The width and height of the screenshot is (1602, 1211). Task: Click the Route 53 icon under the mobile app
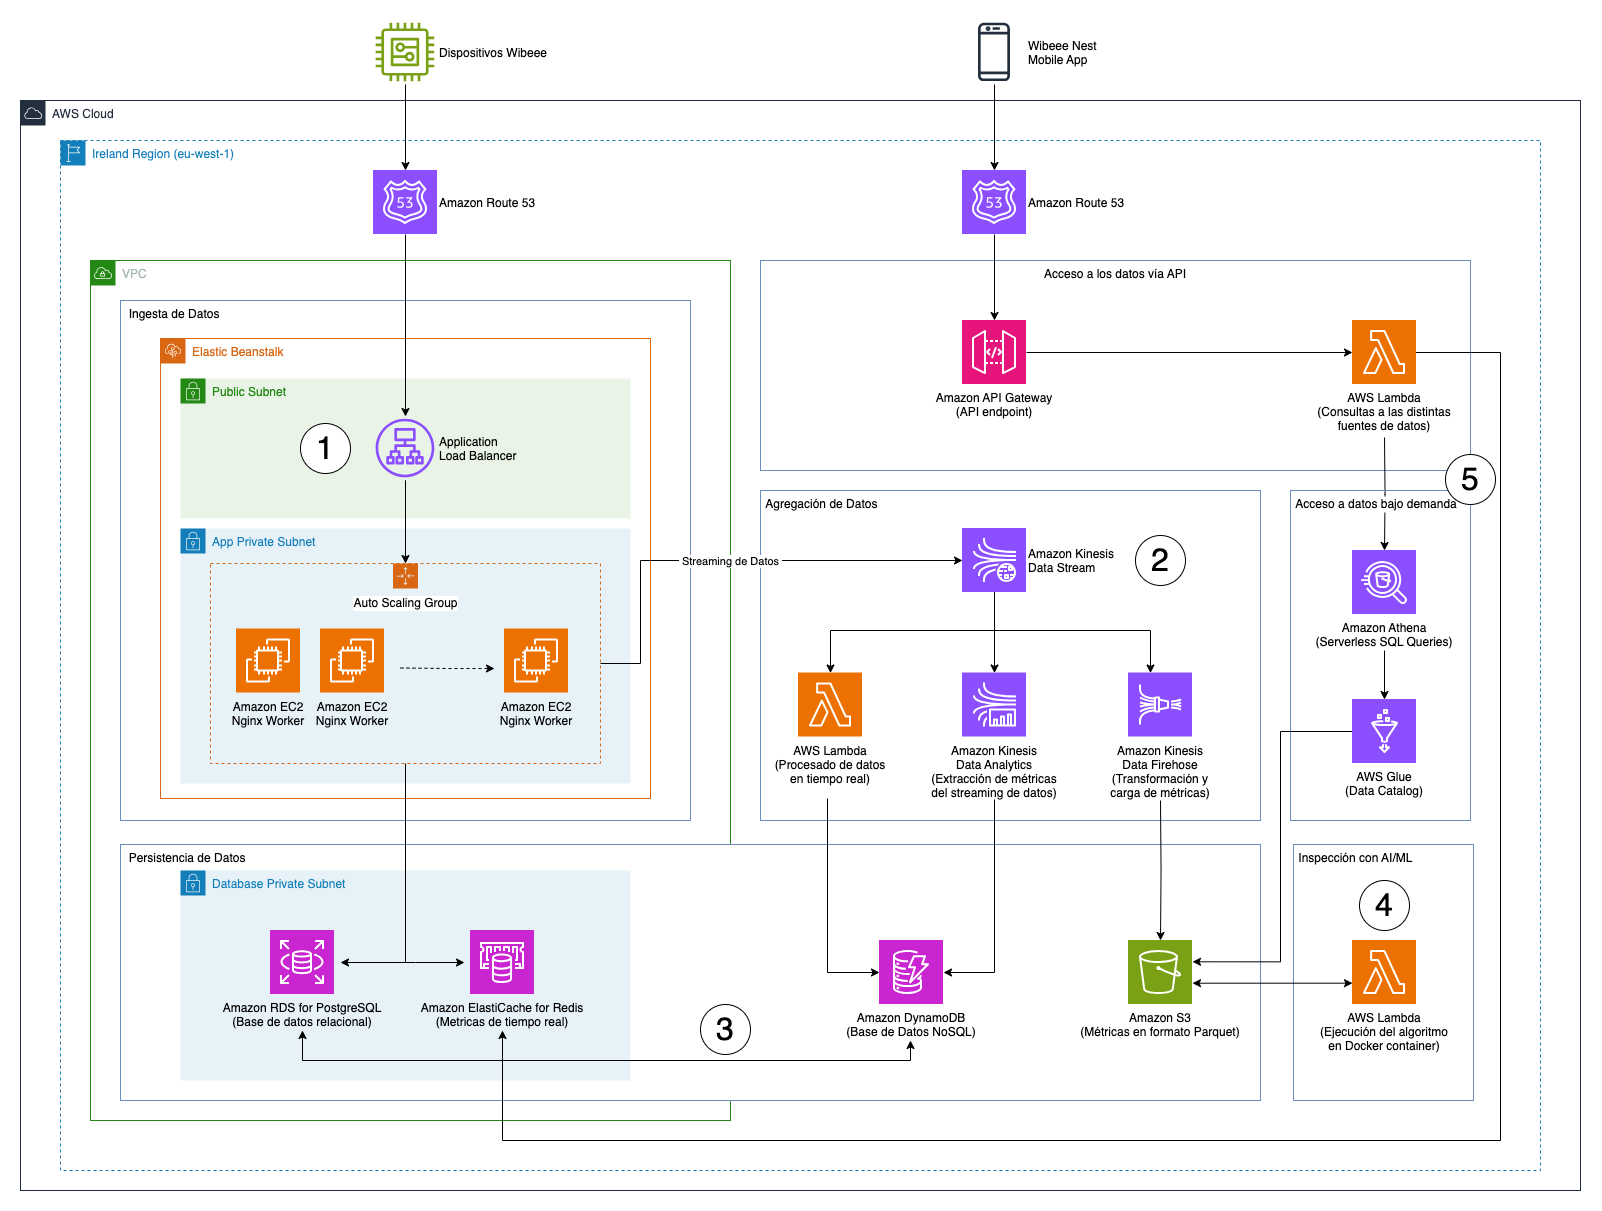point(994,202)
